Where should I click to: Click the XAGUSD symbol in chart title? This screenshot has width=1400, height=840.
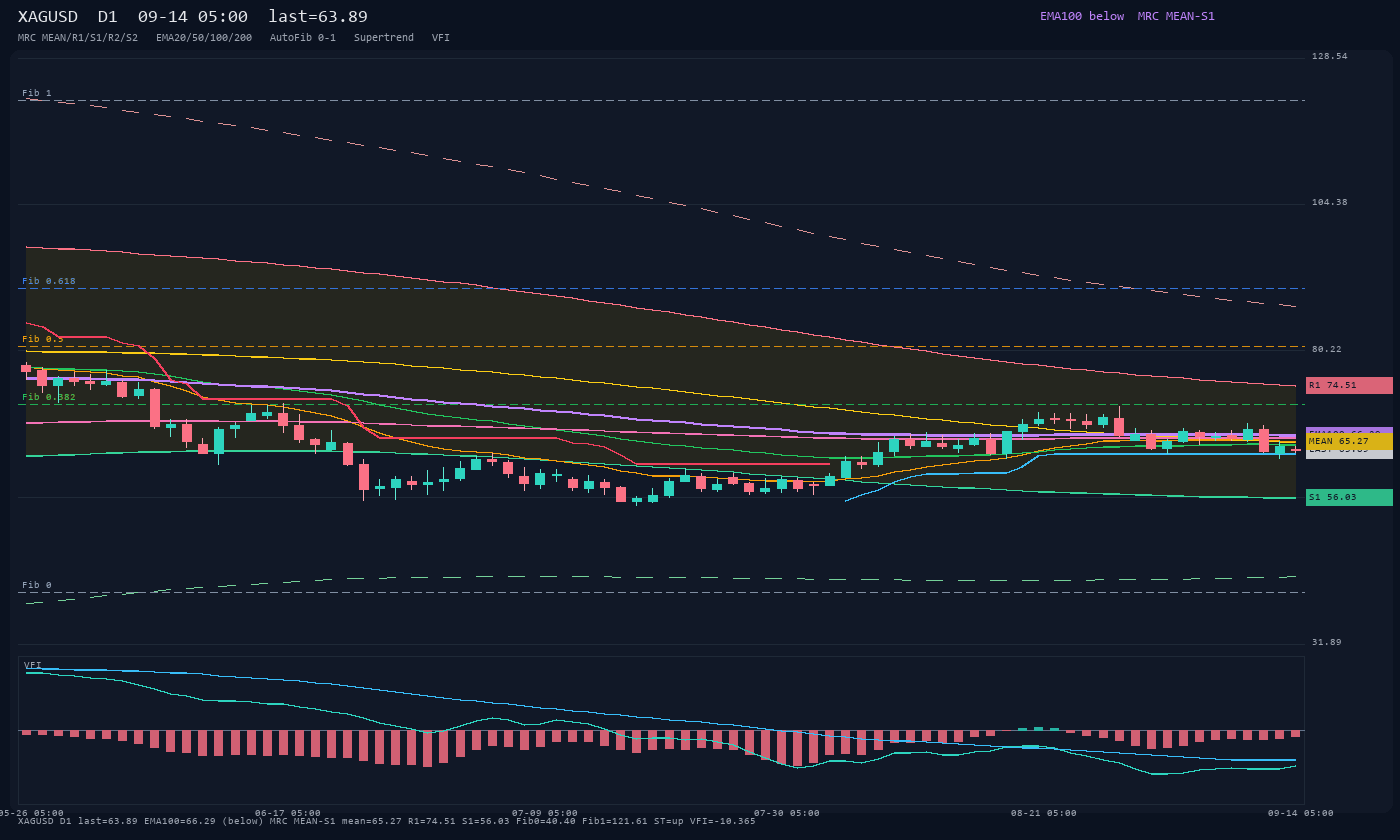pos(48,17)
